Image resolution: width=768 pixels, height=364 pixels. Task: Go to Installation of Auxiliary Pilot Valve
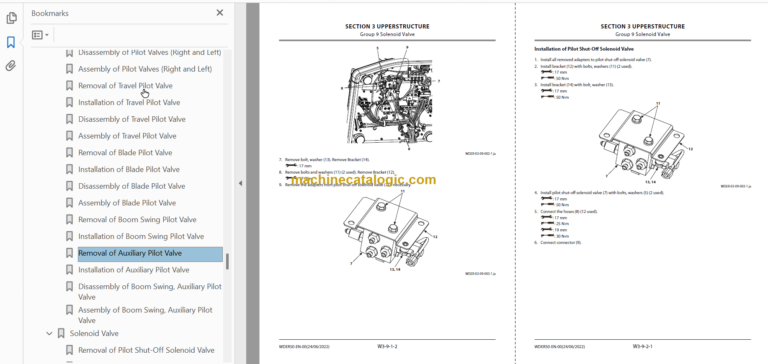coord(134,270)
